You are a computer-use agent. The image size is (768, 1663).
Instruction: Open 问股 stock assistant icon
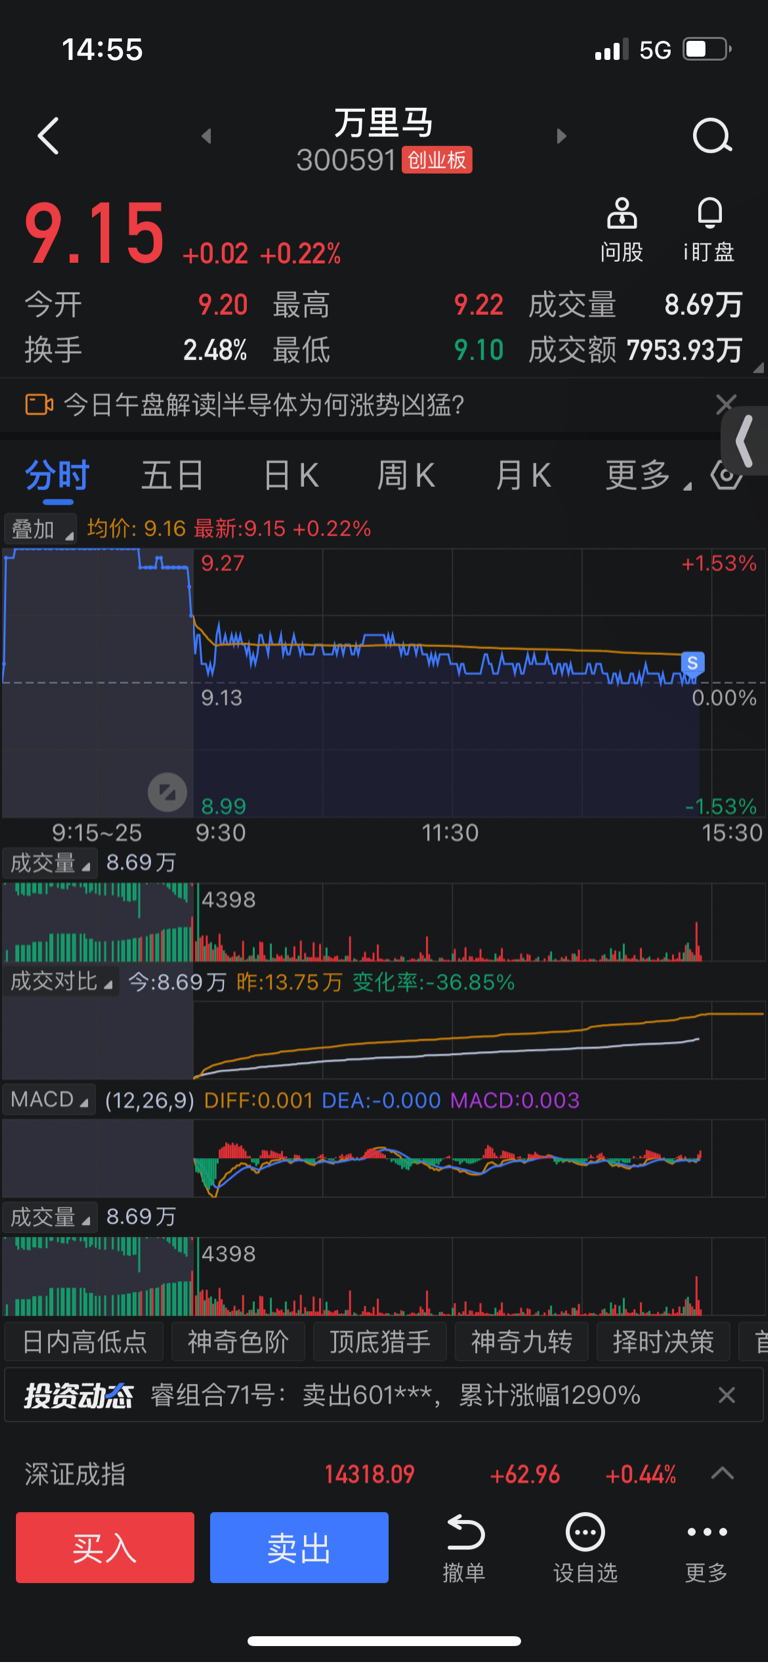(621, 230)
